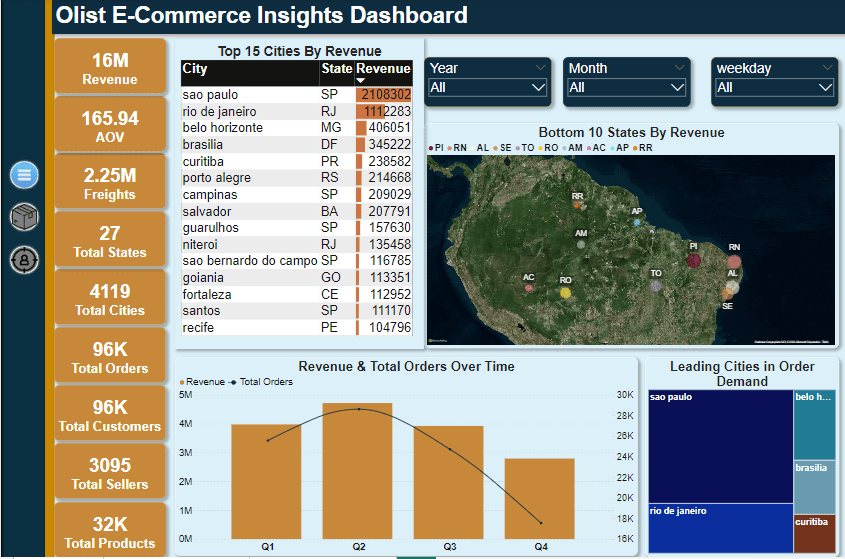
Task: Select the 2.25M Freights card
Action: coord(110,182)
